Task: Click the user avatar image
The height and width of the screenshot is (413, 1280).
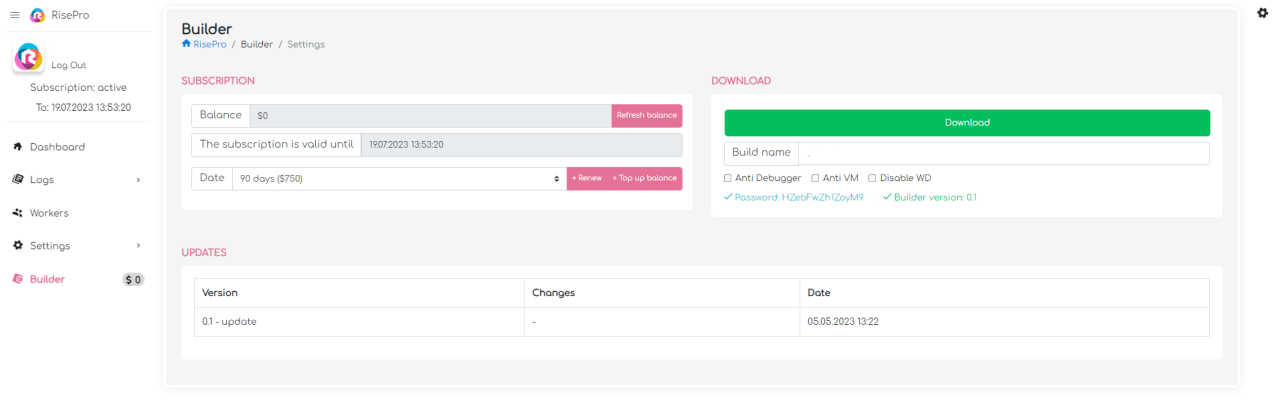Action: [28, 57]
